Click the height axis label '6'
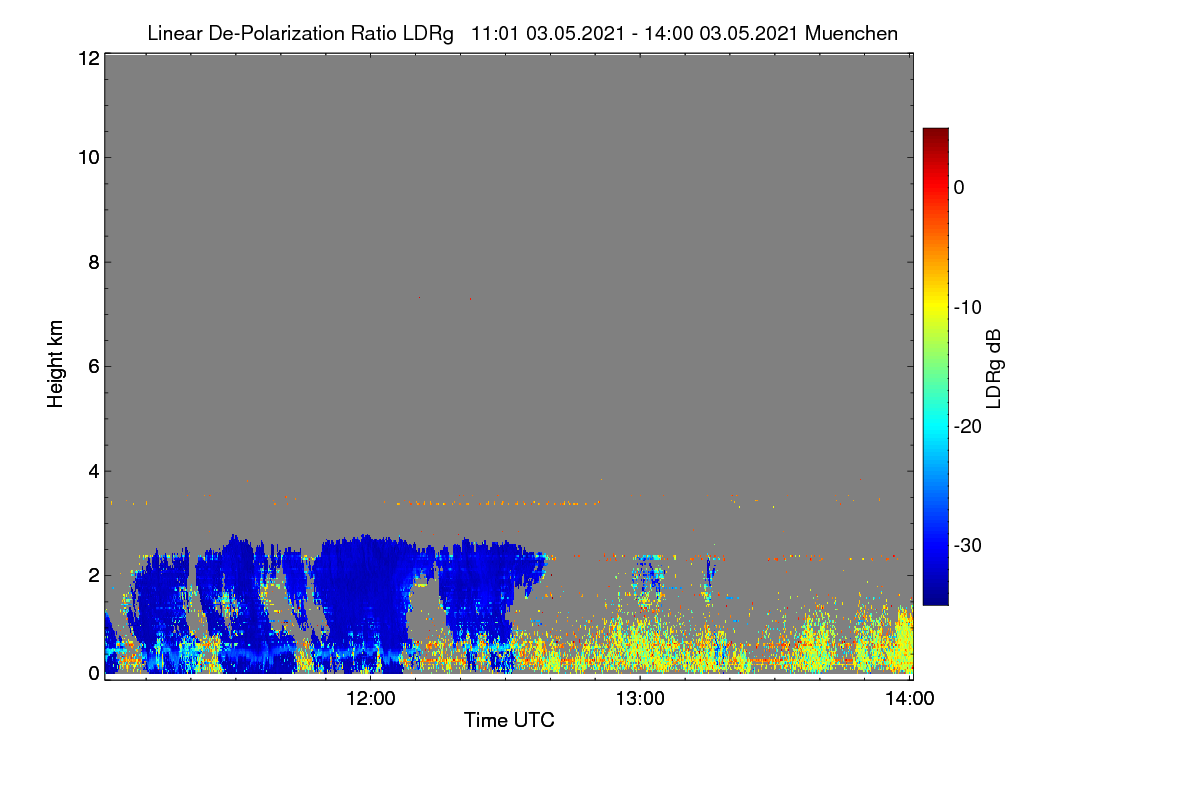 [92, 366]
